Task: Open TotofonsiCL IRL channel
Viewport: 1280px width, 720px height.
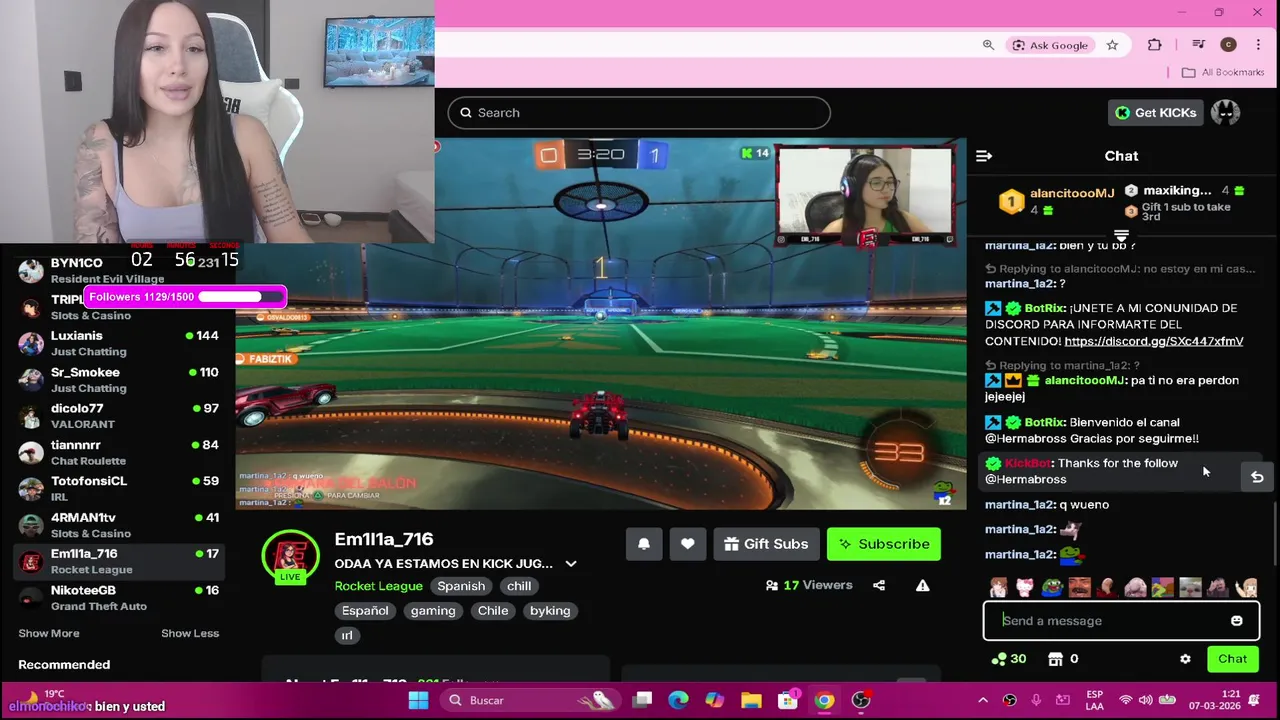Action: [x=120, y=488]
